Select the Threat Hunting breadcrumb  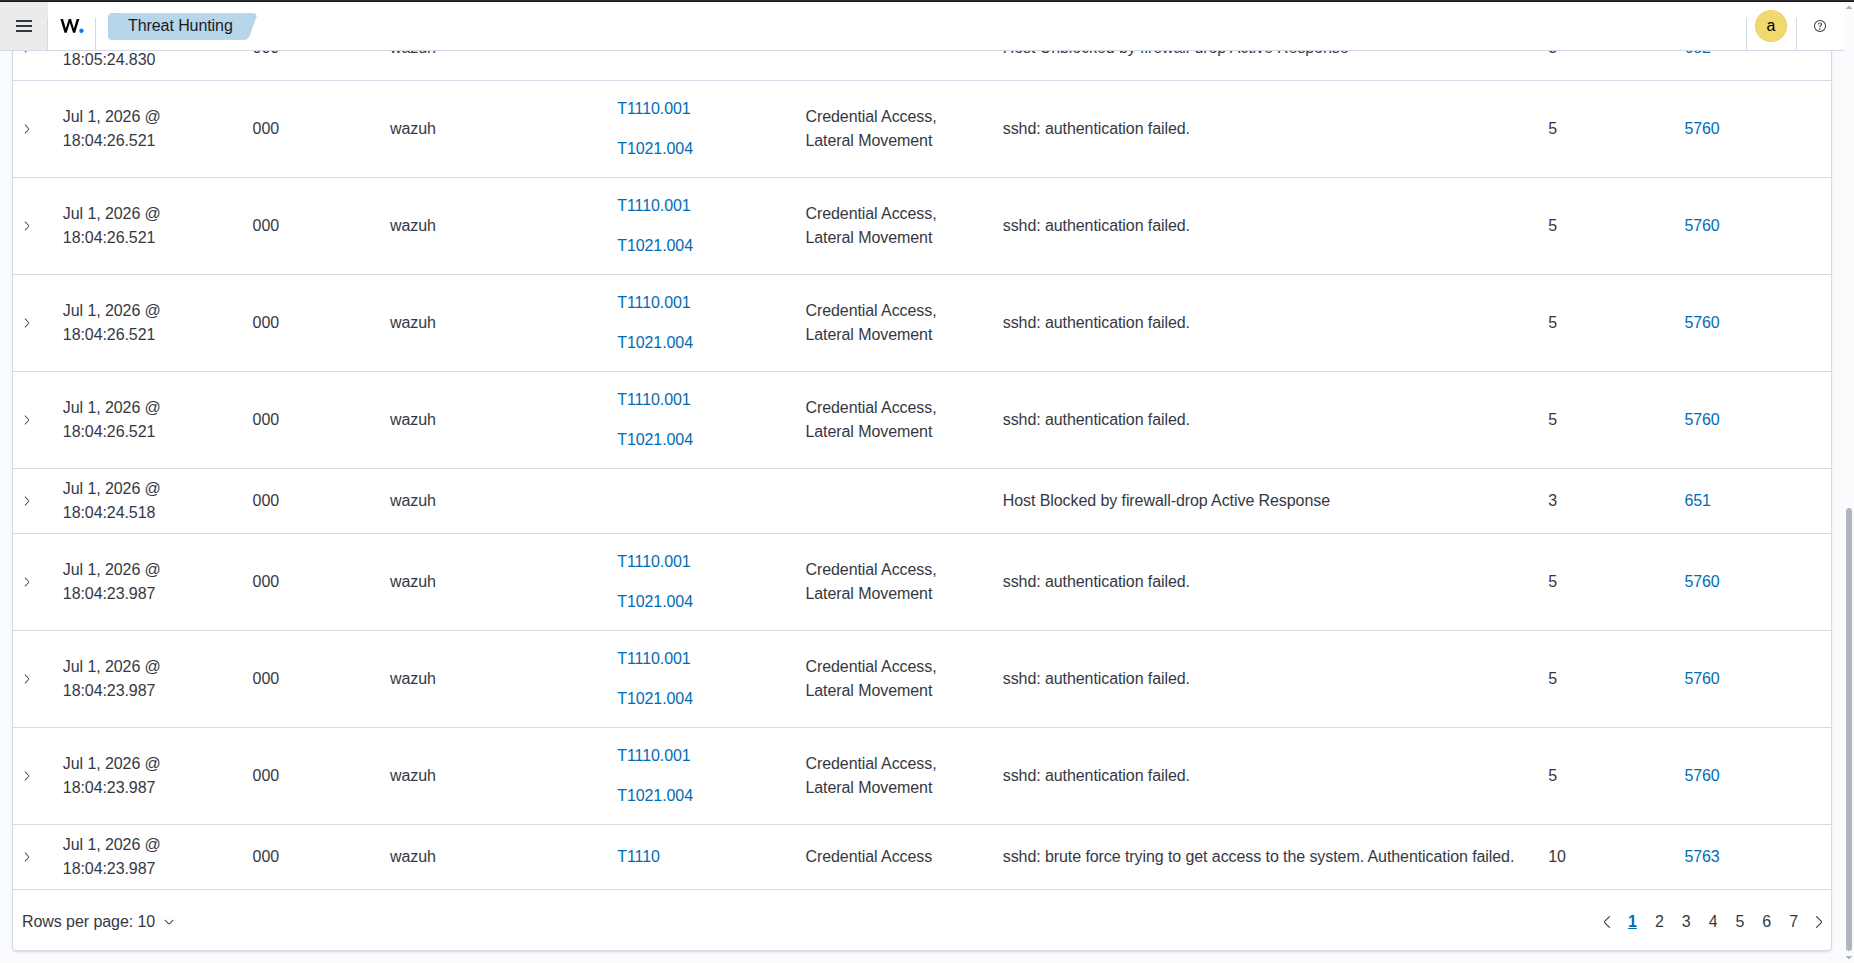coord(180,26)
